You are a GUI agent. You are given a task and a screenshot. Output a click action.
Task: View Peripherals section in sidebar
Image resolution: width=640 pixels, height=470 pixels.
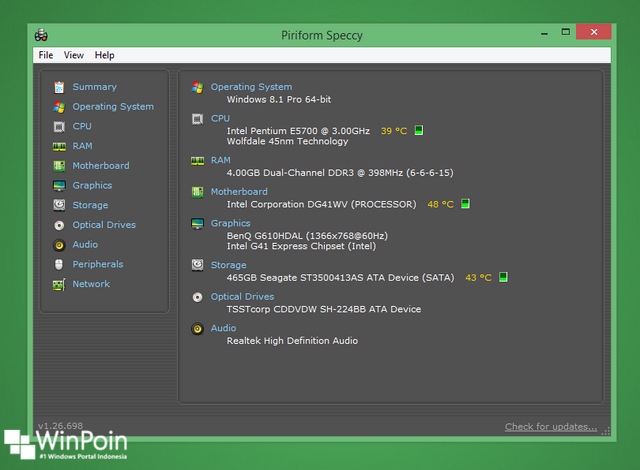(x=98, y=264)
